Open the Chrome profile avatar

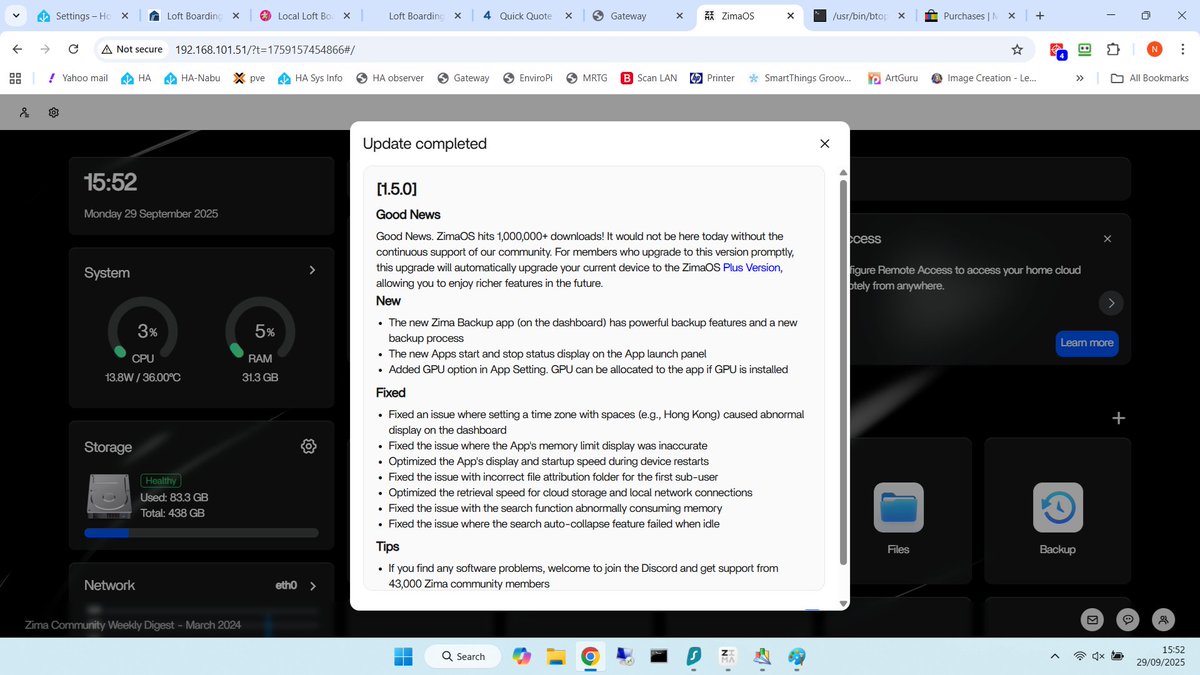1154,49
